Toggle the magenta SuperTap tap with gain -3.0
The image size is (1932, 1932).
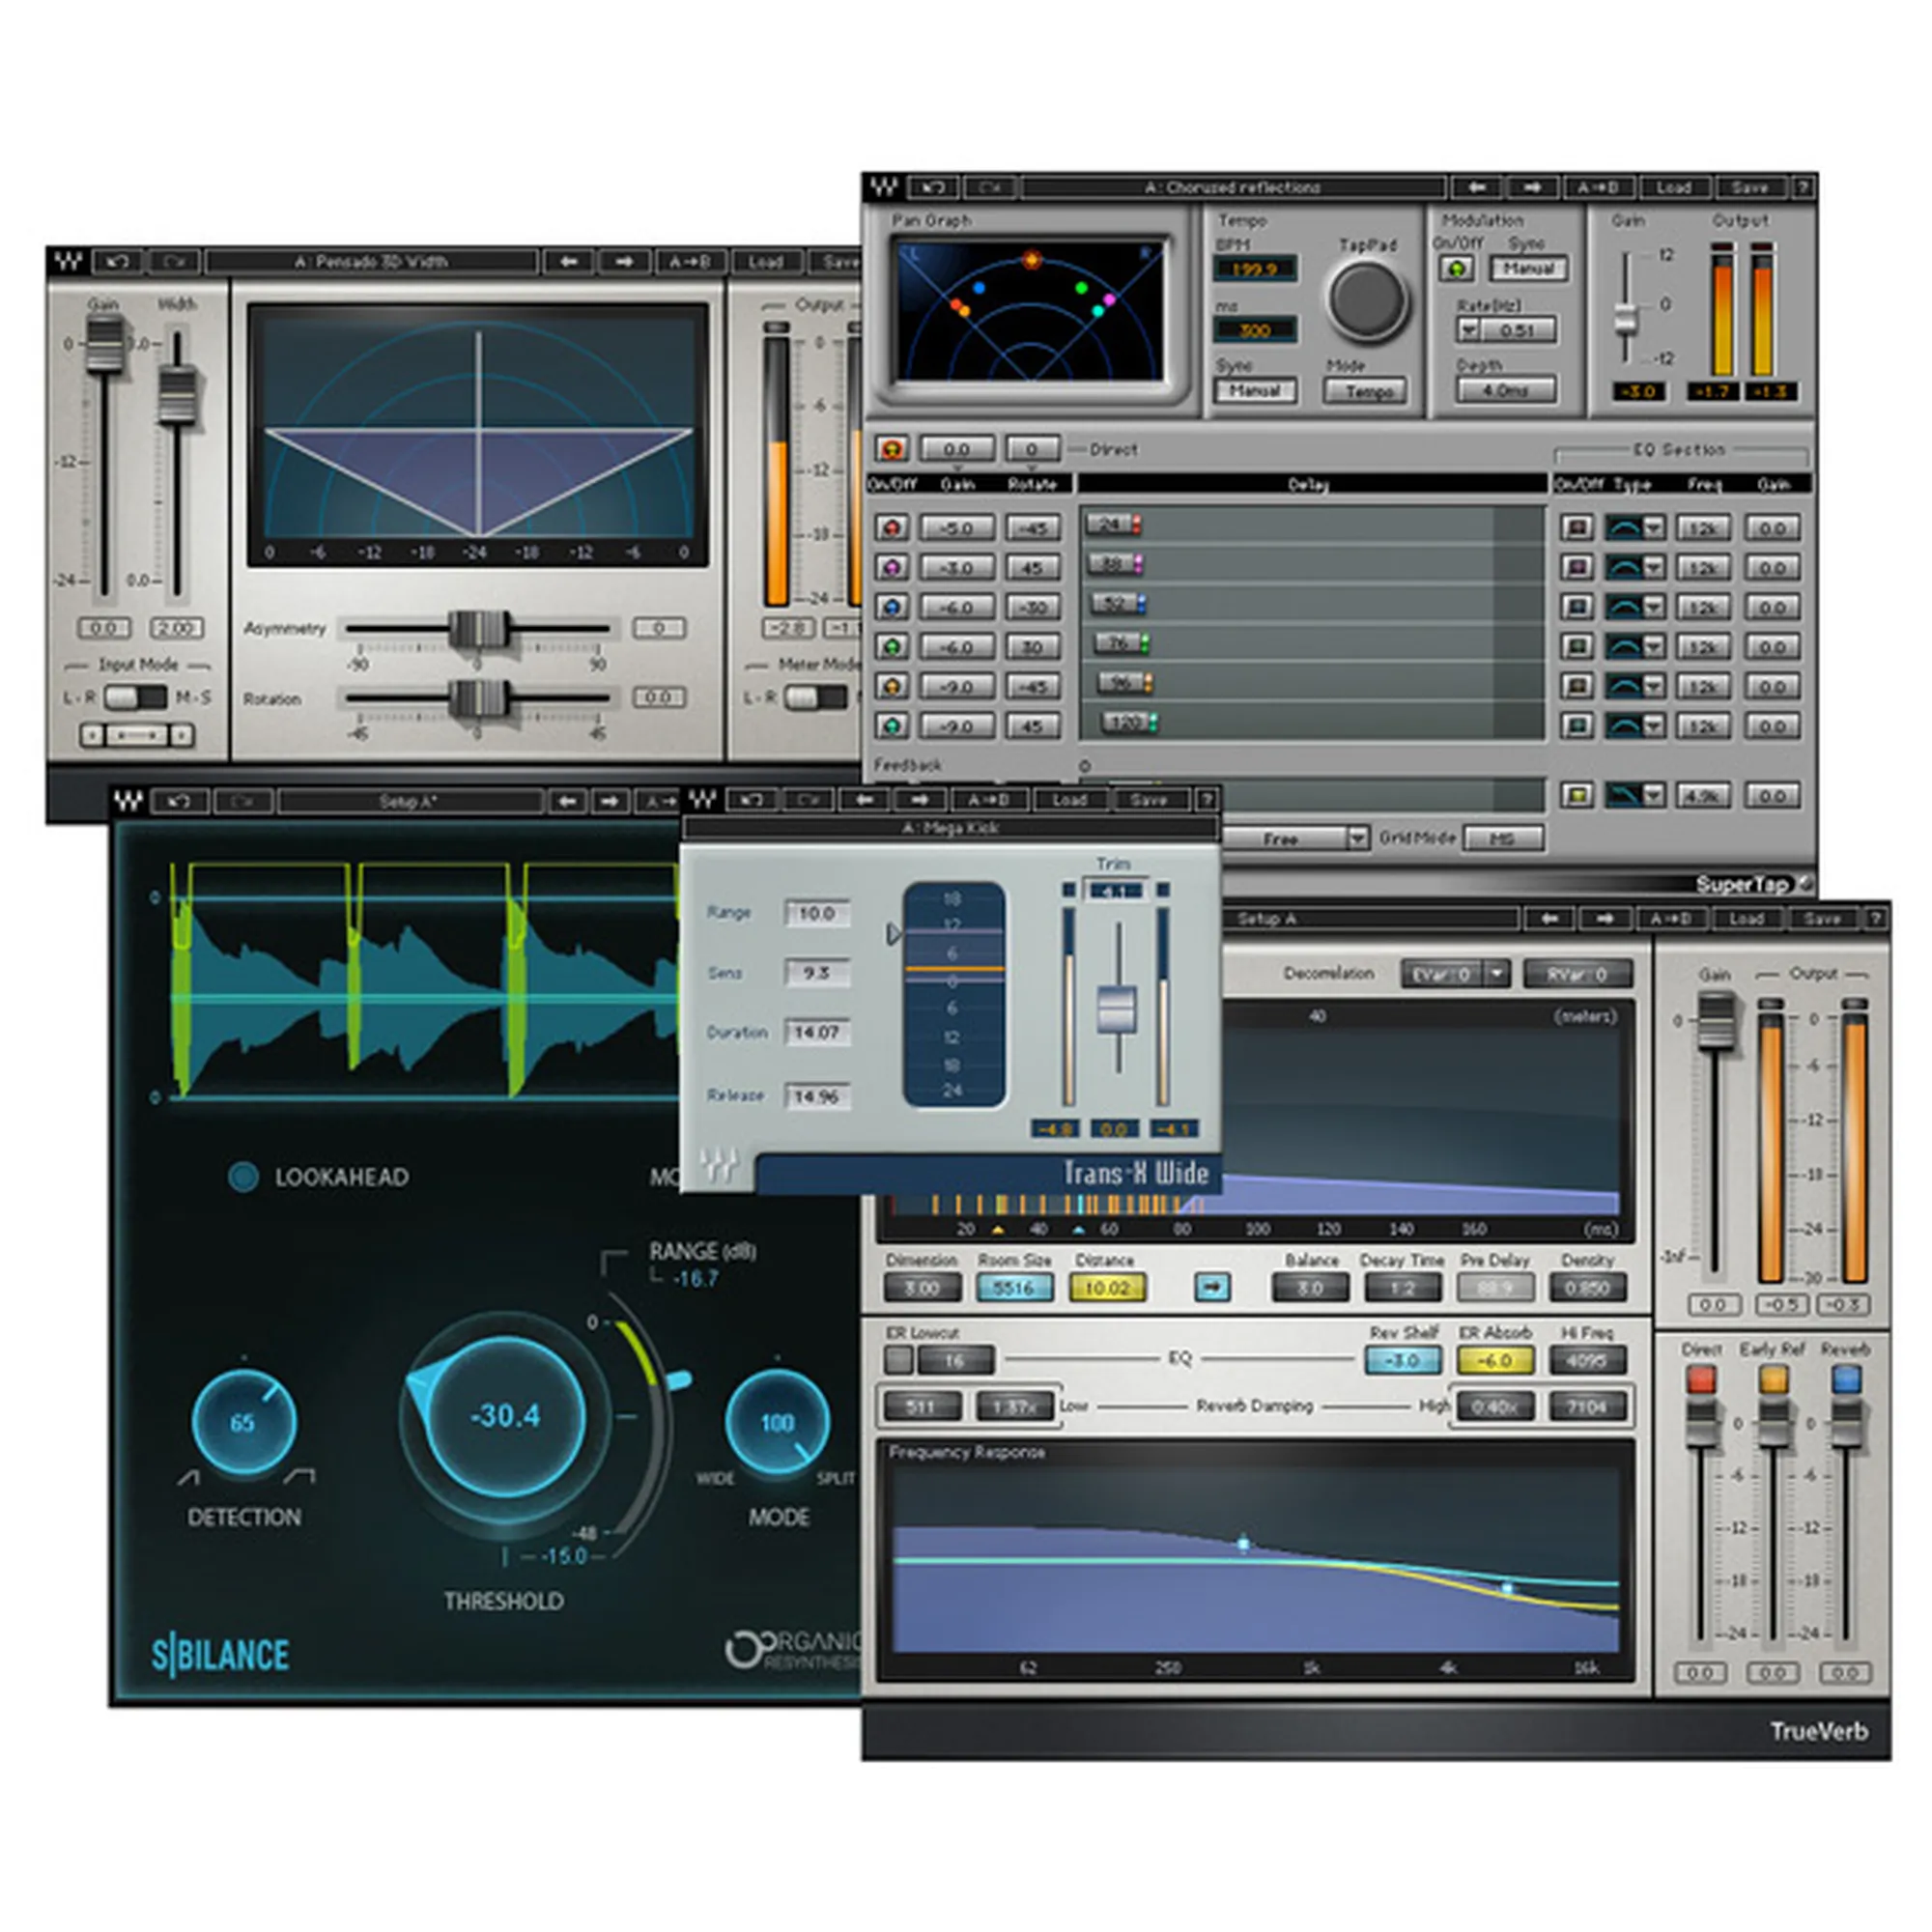[x=892, y=567]
